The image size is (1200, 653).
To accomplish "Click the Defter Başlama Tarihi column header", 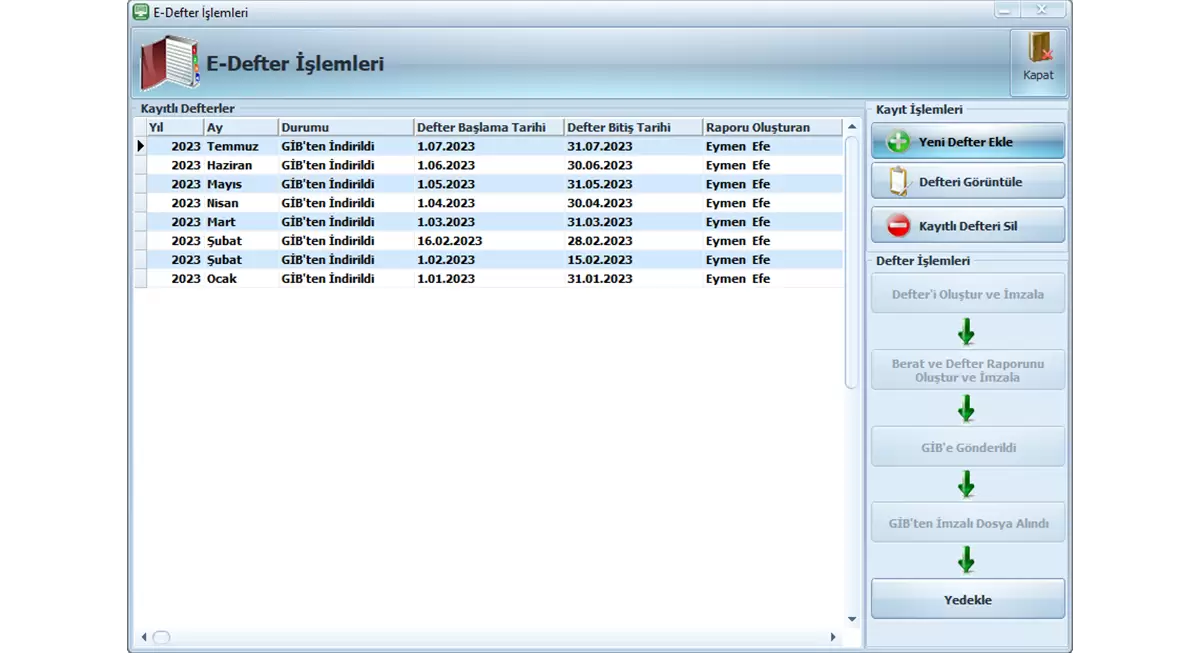I will [488, 127].
